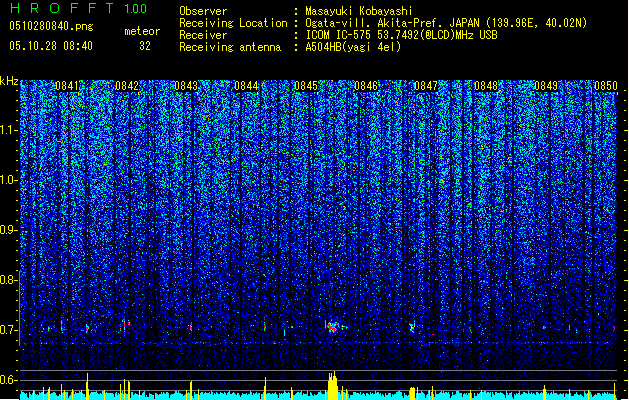This screenshot has height=400, width=629.
Task: Click the 1.0 kHz axis label
Action: coord(8,180)
